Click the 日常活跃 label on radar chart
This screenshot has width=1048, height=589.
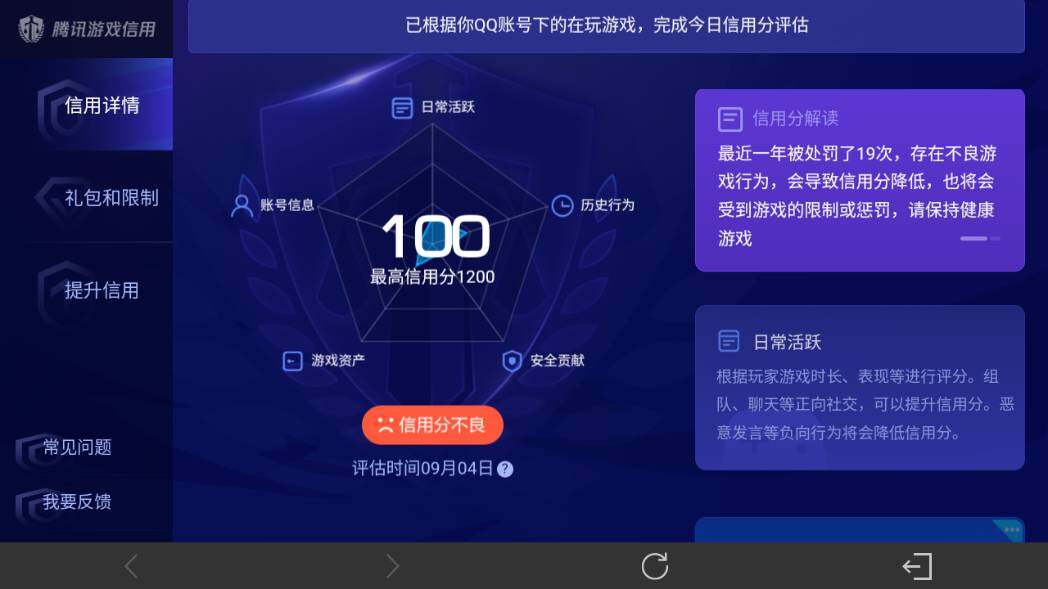(x=448, y=107)
